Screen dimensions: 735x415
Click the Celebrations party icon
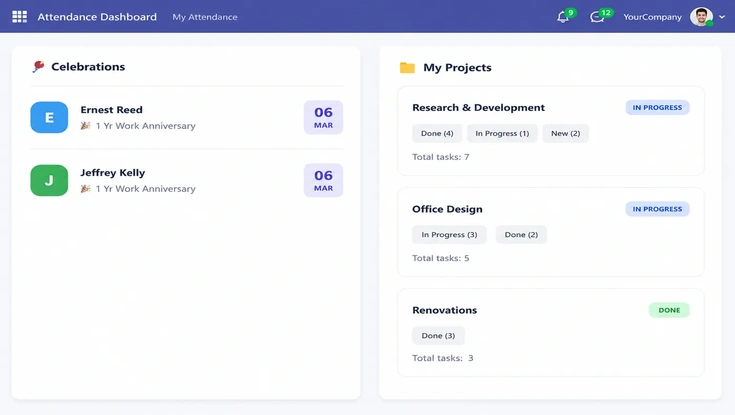click(38, 67)
